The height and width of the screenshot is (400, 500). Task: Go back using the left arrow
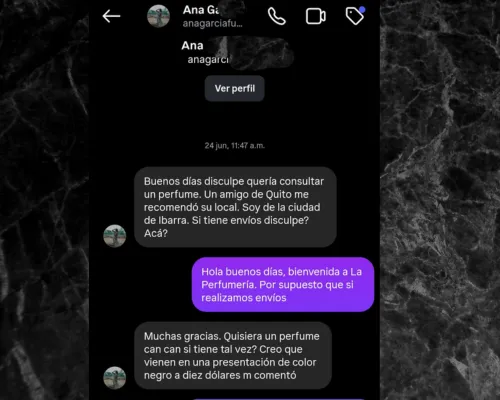[x=111, y=16]
